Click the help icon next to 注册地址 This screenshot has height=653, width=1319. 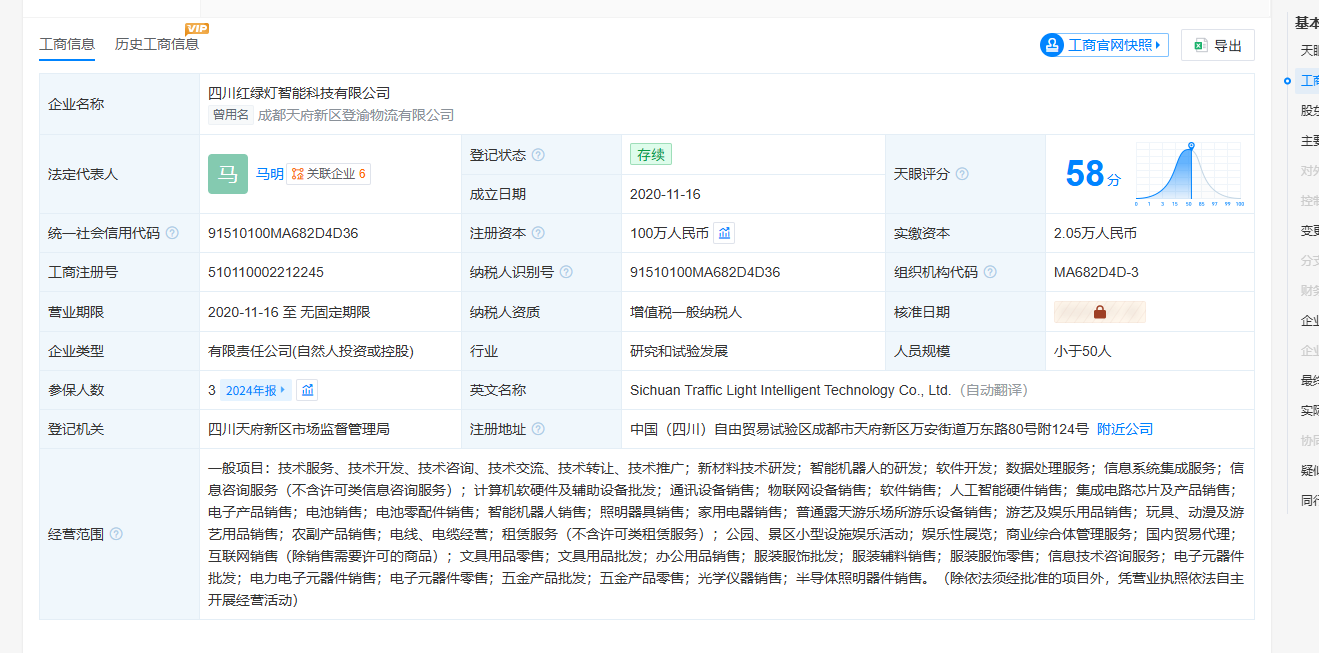pos(538,429)
